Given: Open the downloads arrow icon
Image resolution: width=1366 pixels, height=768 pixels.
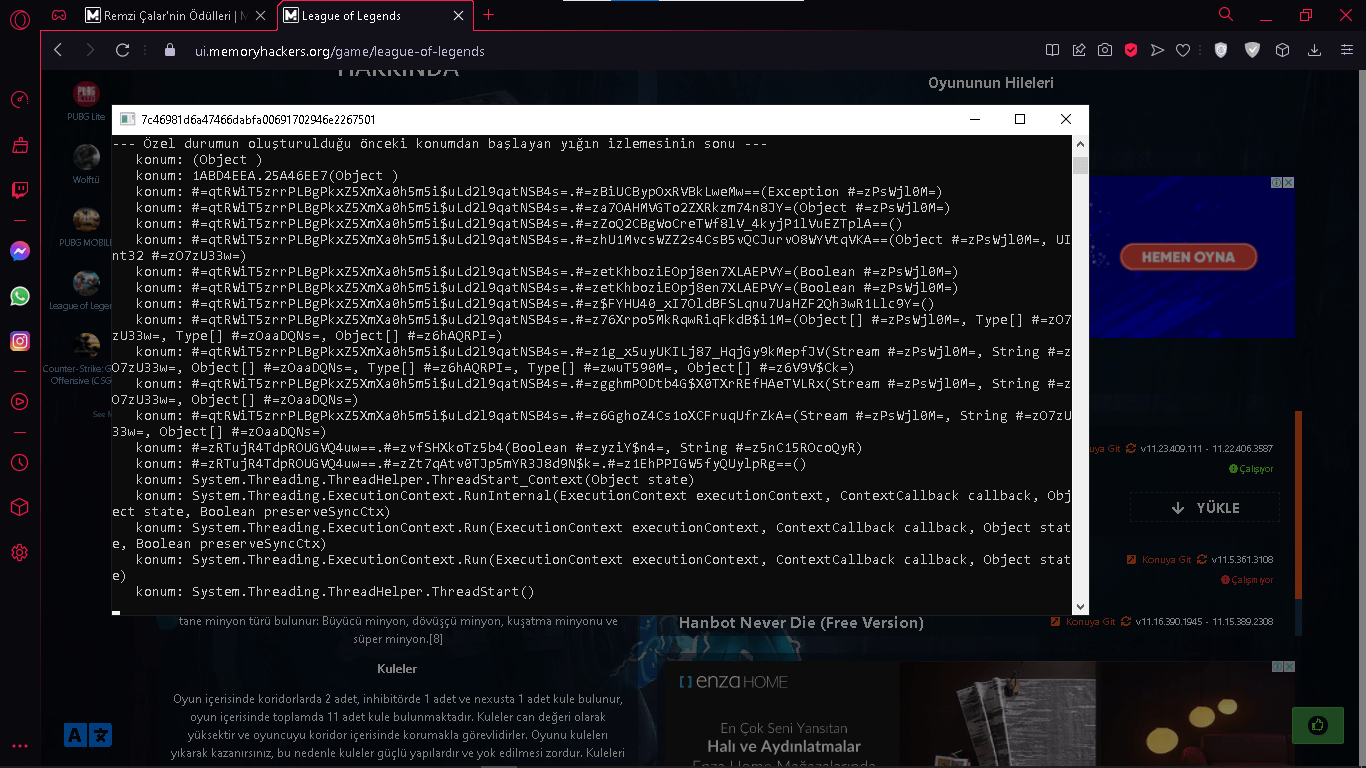Looking at the screenshot, I should [1315, 50].
